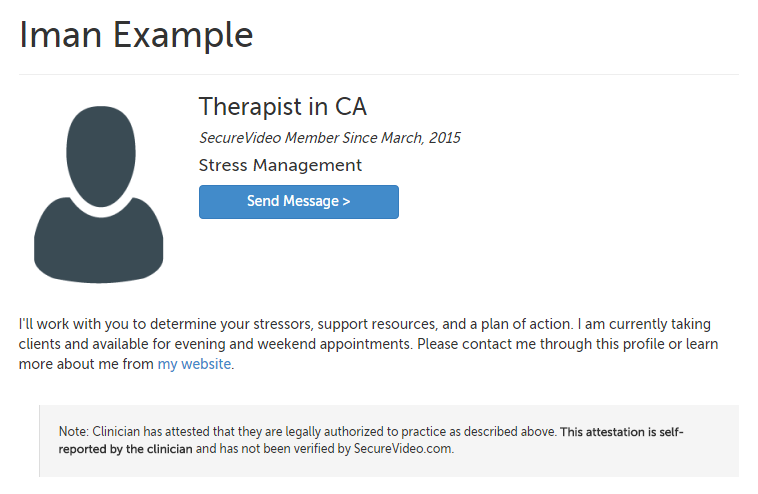Click the profile avatar silhouette icon

pos(98,192)
